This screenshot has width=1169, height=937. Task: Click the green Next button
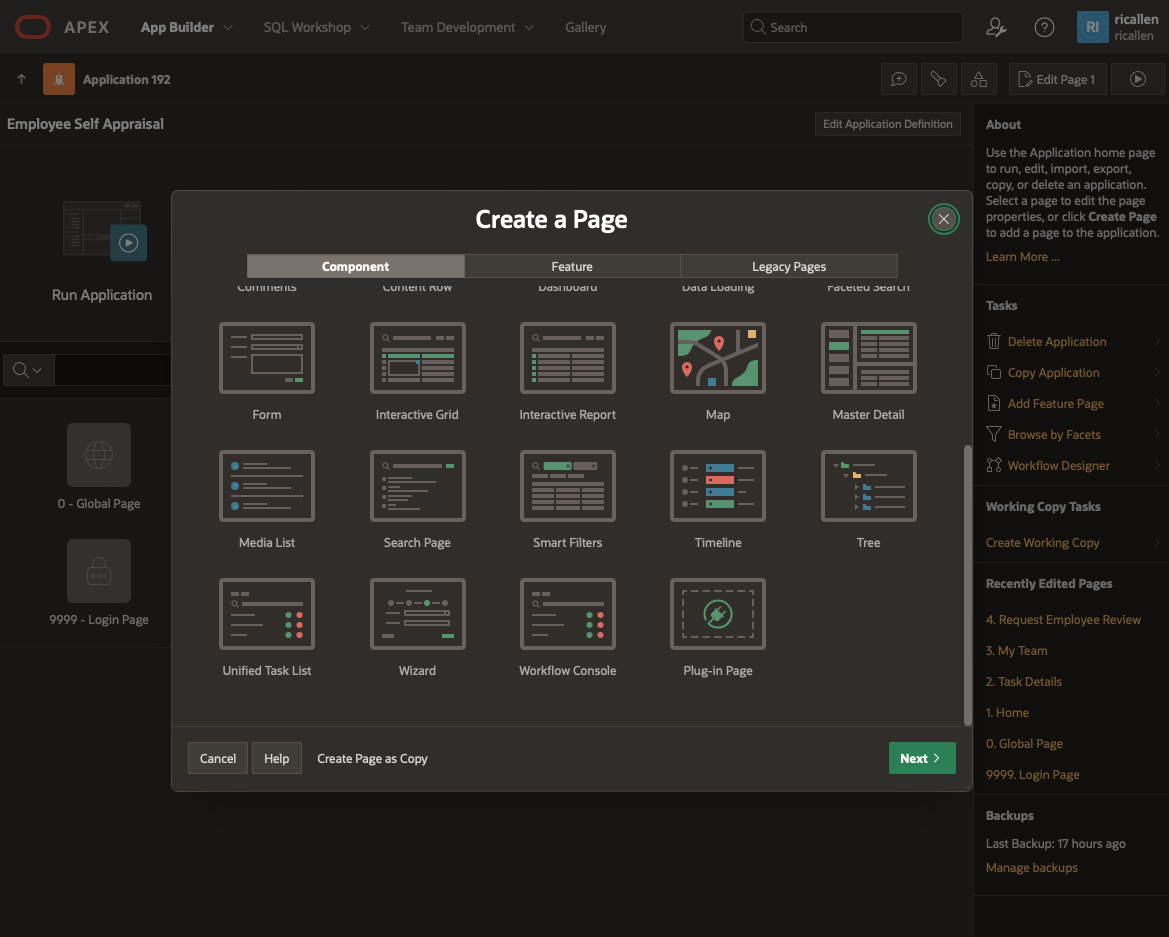click(922, 758)
